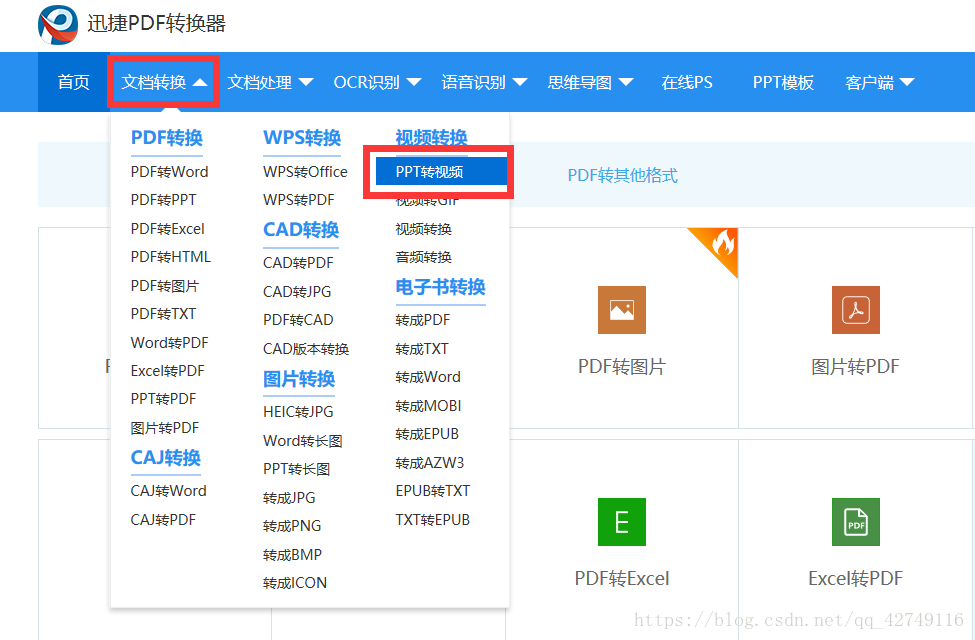This screenshot has width=975, height=640.
Task: Select PPT转PDF menu entry
Action: (x=163, y=399)
